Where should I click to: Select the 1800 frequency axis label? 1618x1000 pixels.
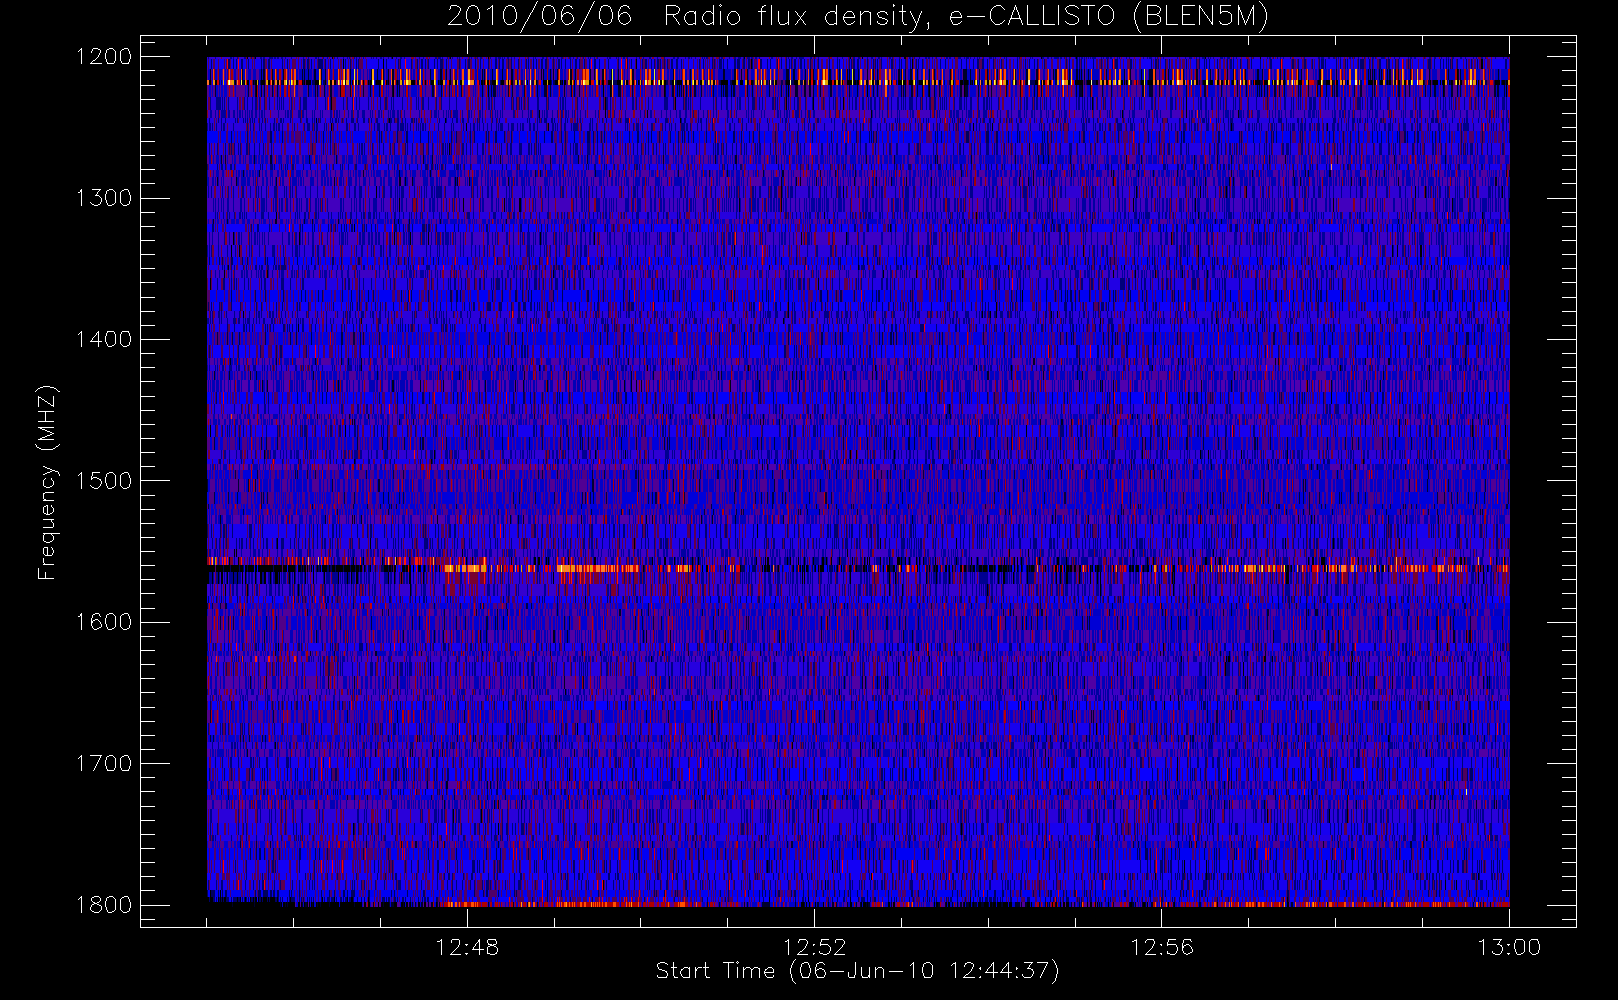104,905
